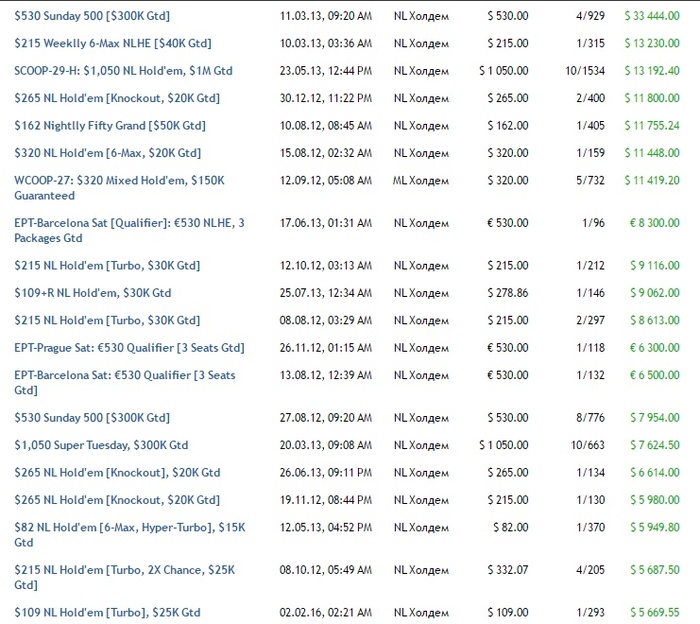Select the buy-in value $ 82.00
700x624 pixels.
coord(511,528)
